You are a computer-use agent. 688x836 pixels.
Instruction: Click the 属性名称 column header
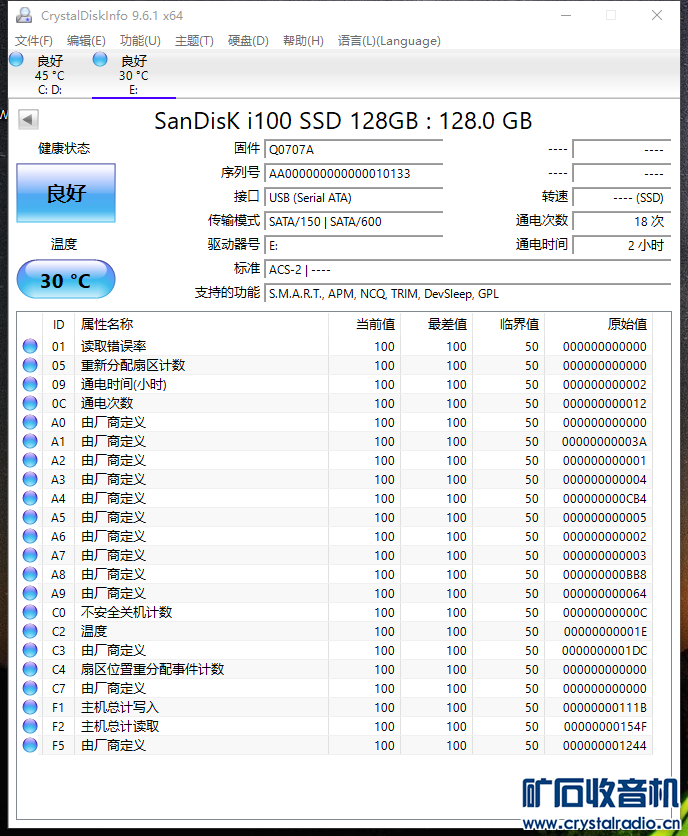click(x=202, y=324)
